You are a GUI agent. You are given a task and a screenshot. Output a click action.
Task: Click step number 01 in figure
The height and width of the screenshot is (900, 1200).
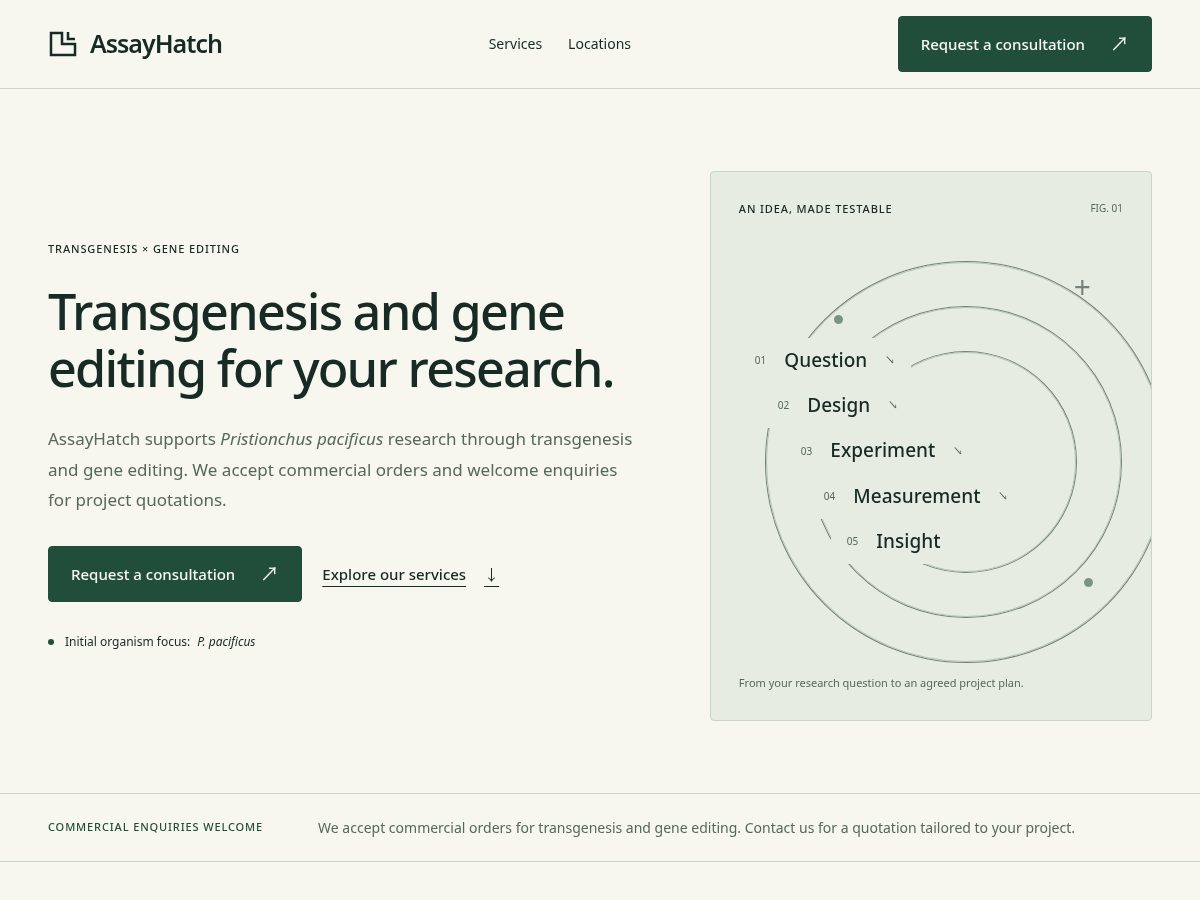click(760, 360)
